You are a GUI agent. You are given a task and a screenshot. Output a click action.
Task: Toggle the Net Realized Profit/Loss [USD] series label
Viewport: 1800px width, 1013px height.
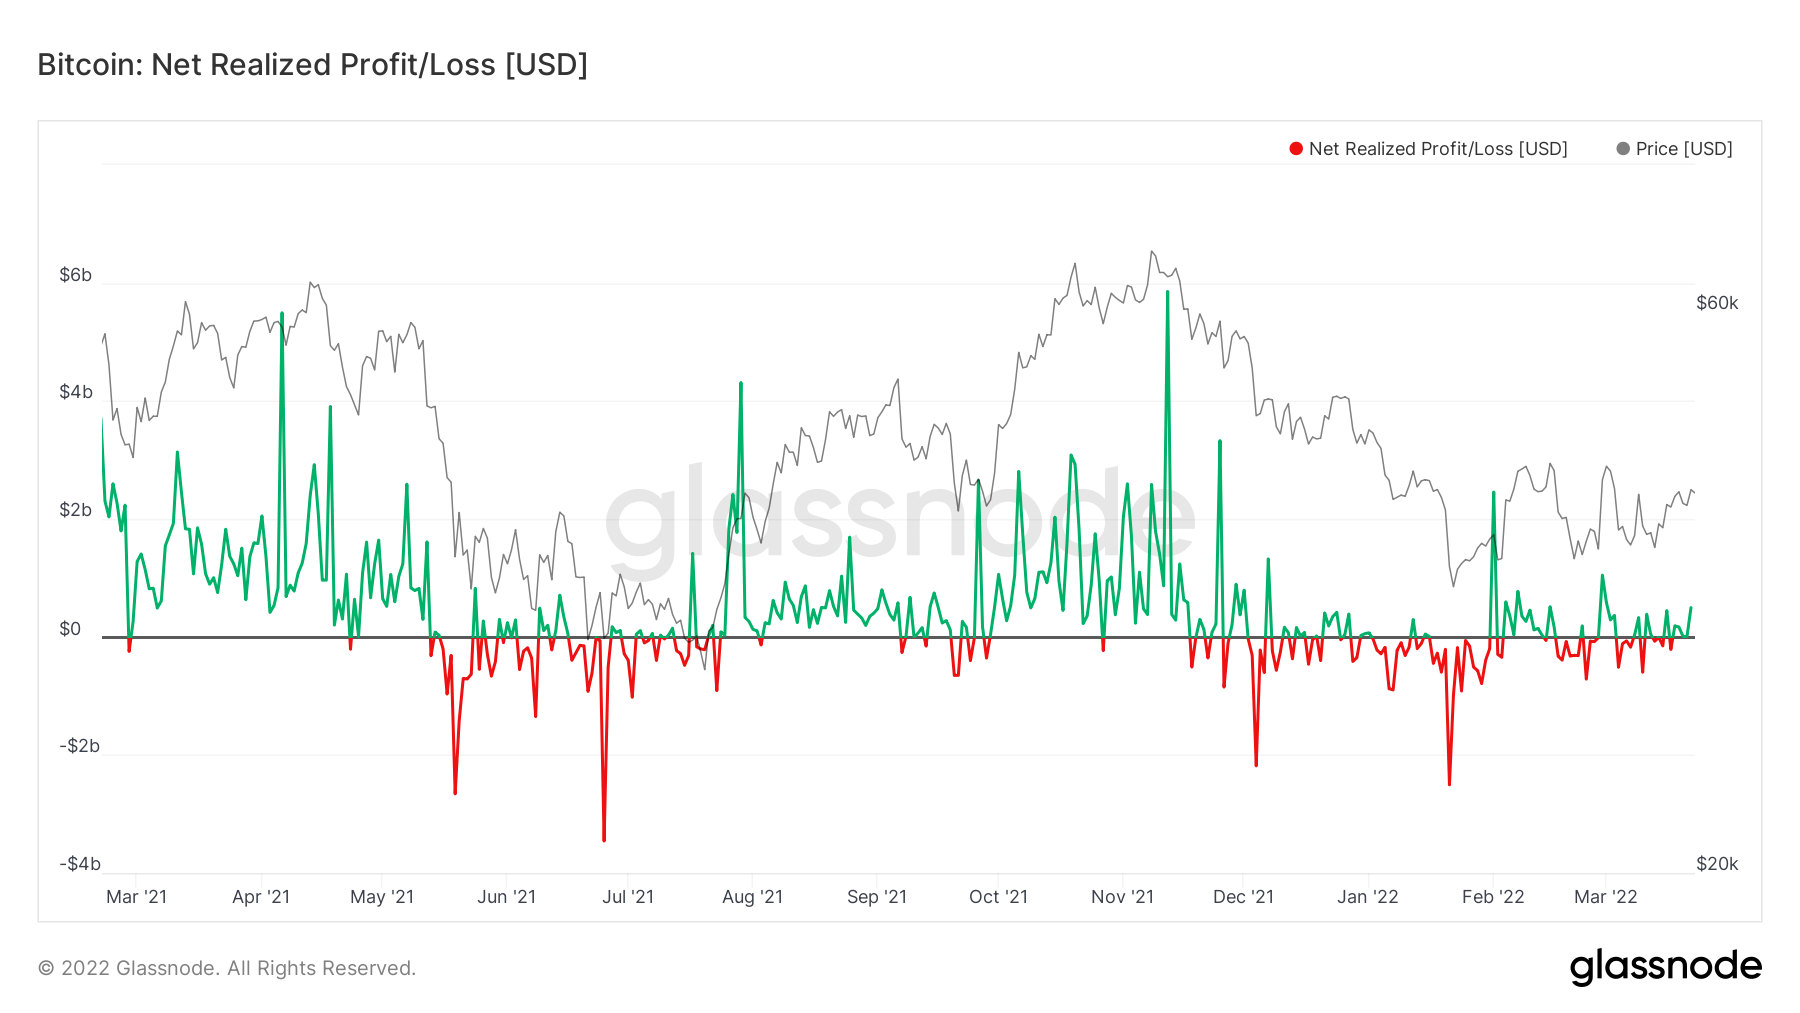tap(1437, 149)
